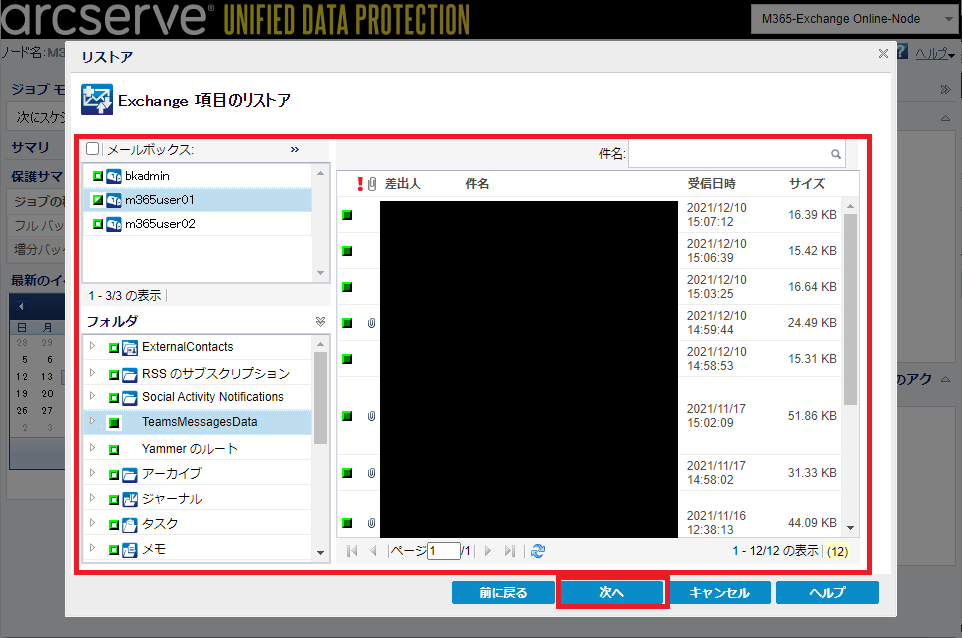Click the (12) selected count indicator
The image size is (962, 638).
point(837,552)
